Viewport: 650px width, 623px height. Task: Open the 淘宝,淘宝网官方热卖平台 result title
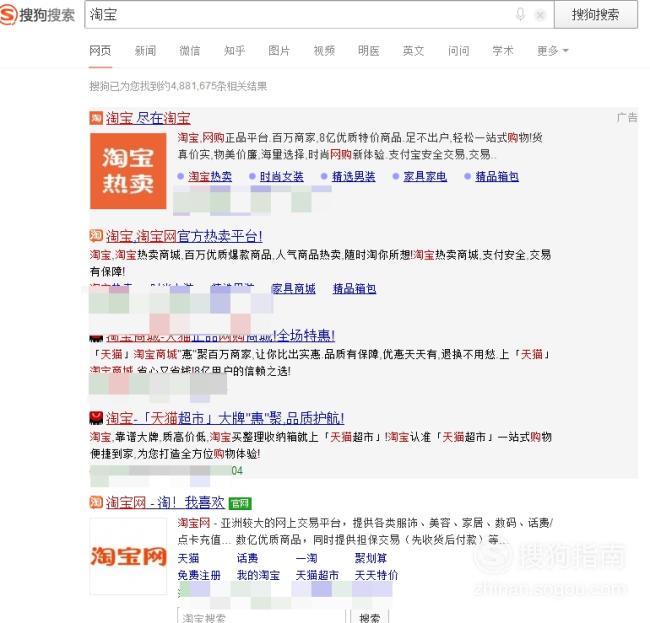click(x=184, y=236)
